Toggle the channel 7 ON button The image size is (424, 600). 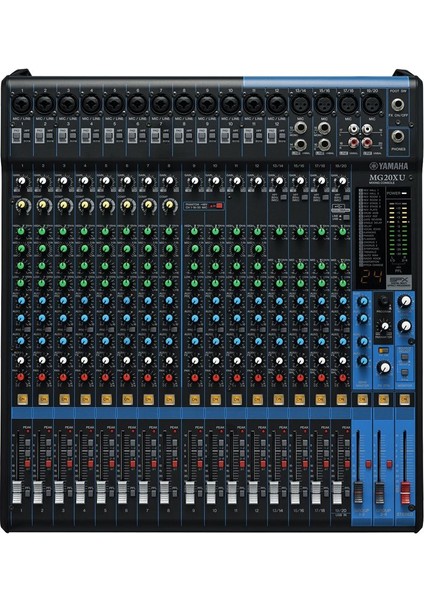point(148,399)
